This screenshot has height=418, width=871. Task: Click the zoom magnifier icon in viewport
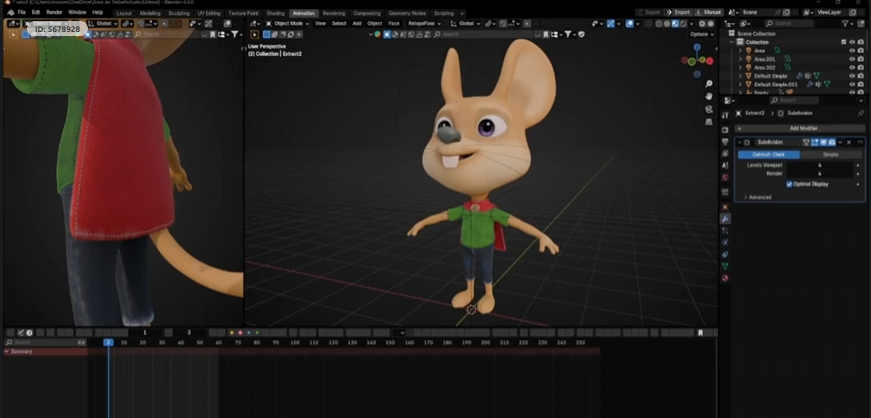point(708,84)
